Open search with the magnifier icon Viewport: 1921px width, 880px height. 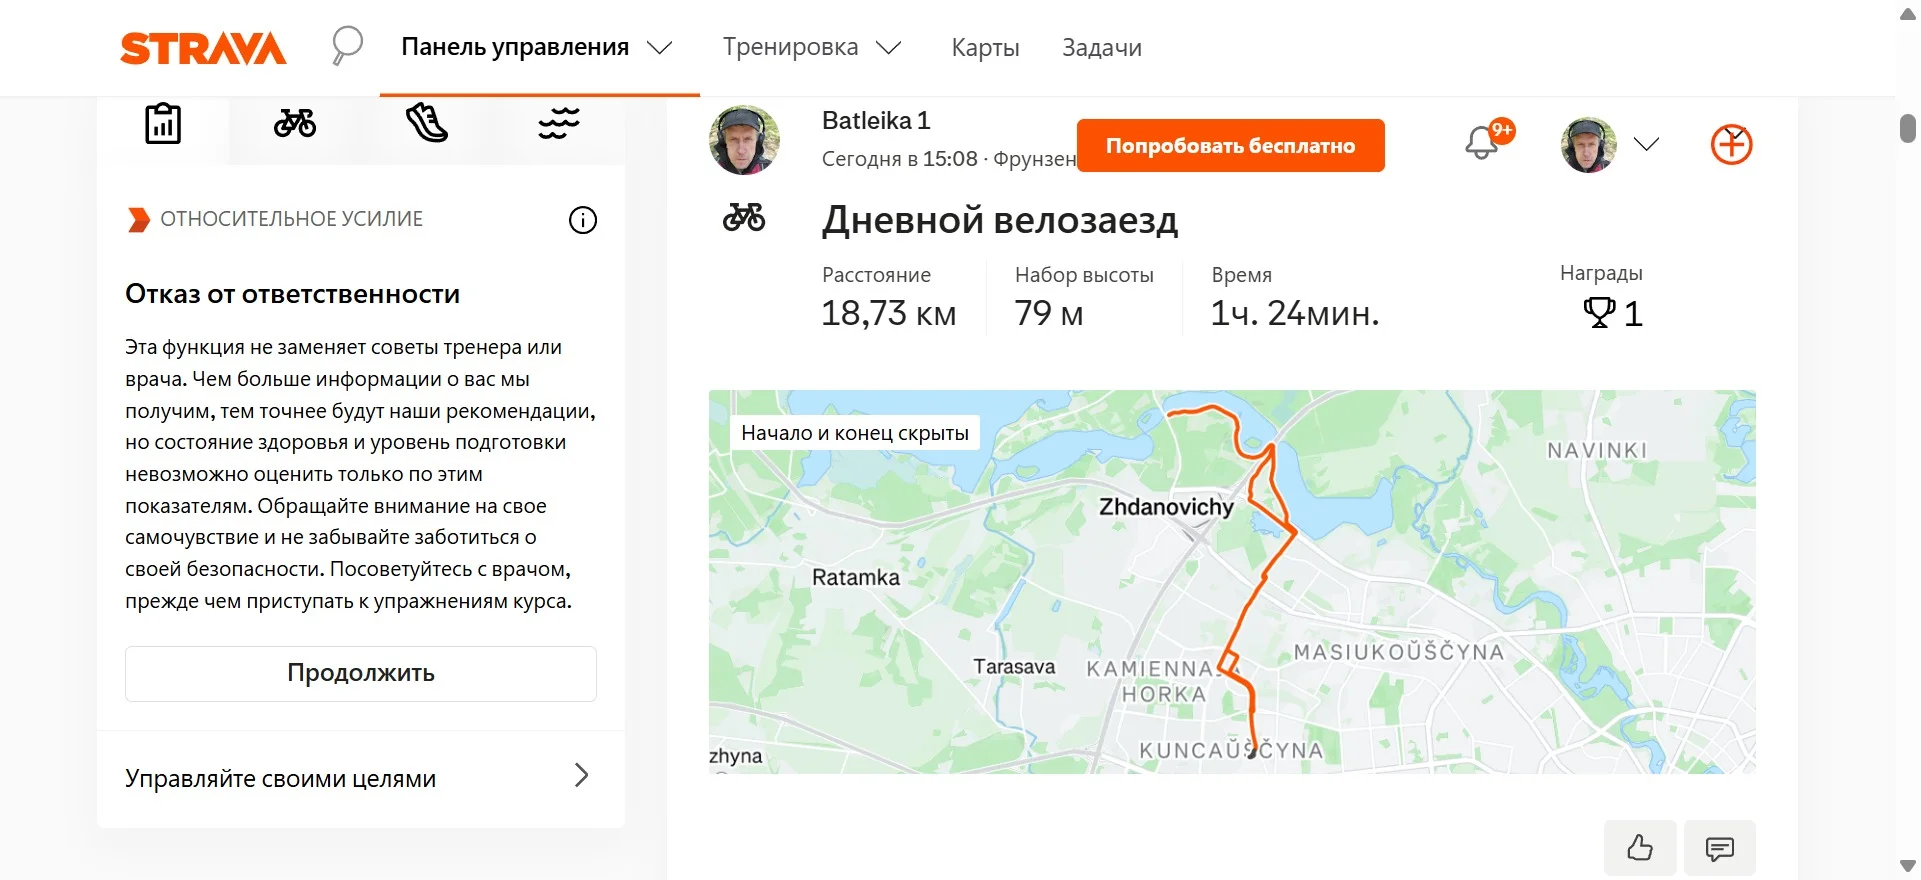point(347,46)
